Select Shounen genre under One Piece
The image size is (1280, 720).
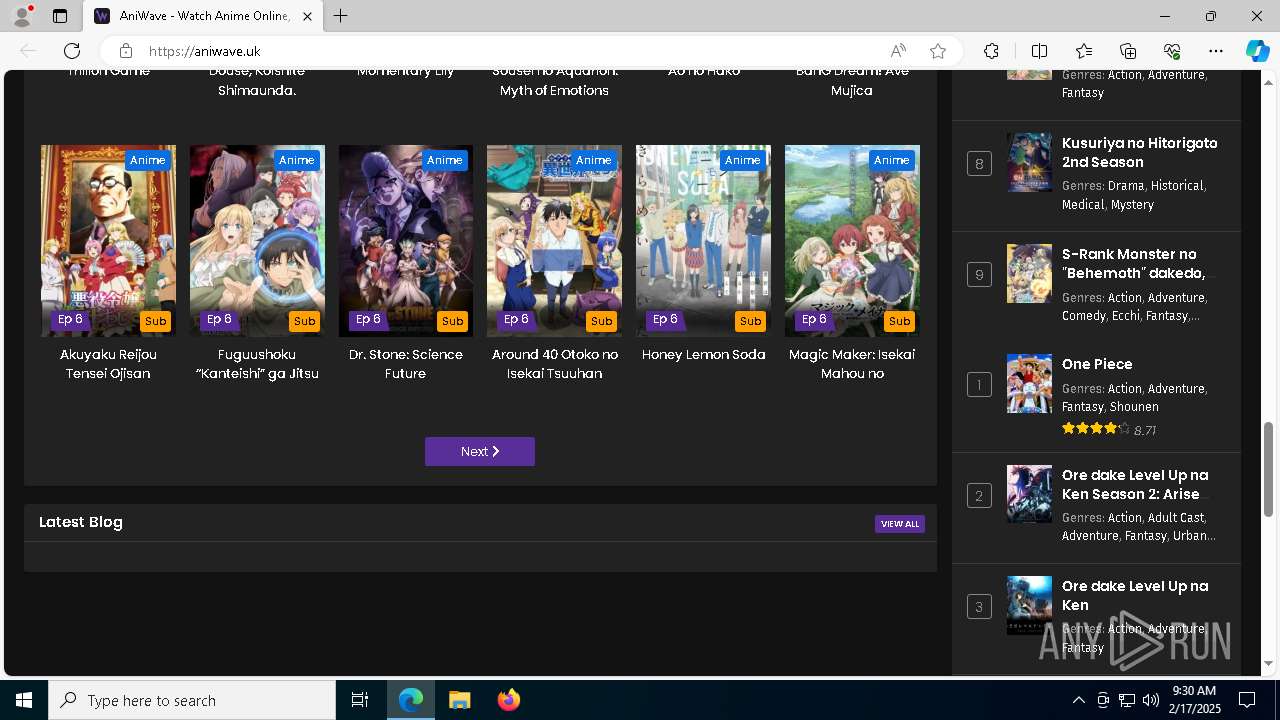coord(1134,407)
